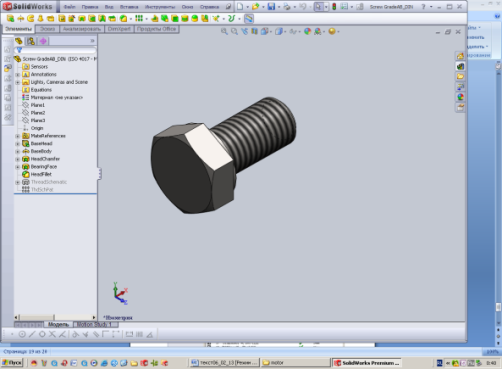Click the Reference Geometry star icon
Image resolution: width=502 pixels, height=369 pixels.
pyautogui.click(x=216, y=18)
